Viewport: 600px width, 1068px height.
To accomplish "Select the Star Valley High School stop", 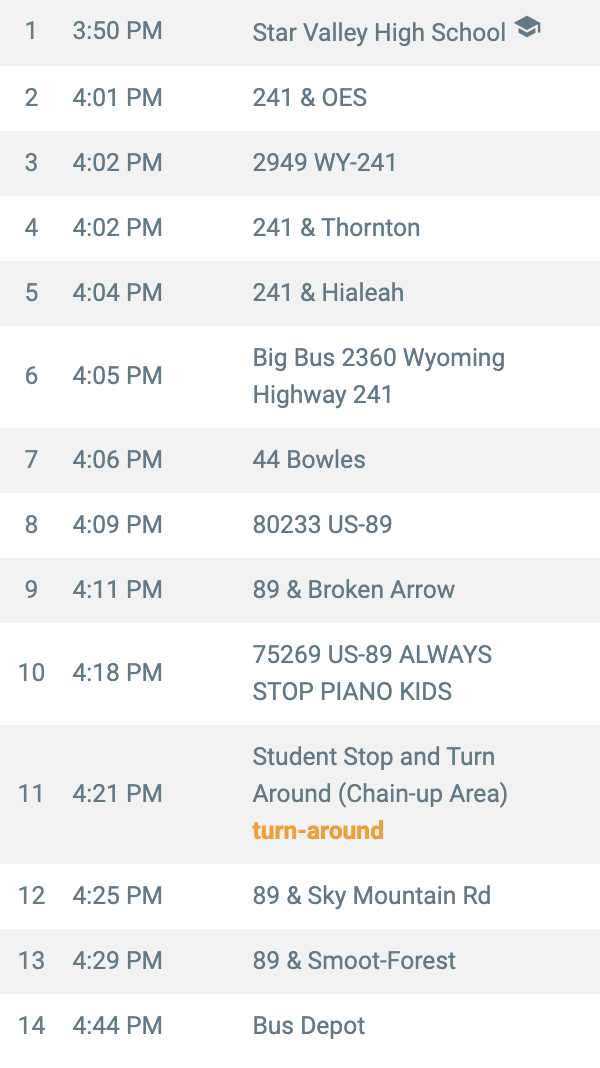I will tap(379, 33).
